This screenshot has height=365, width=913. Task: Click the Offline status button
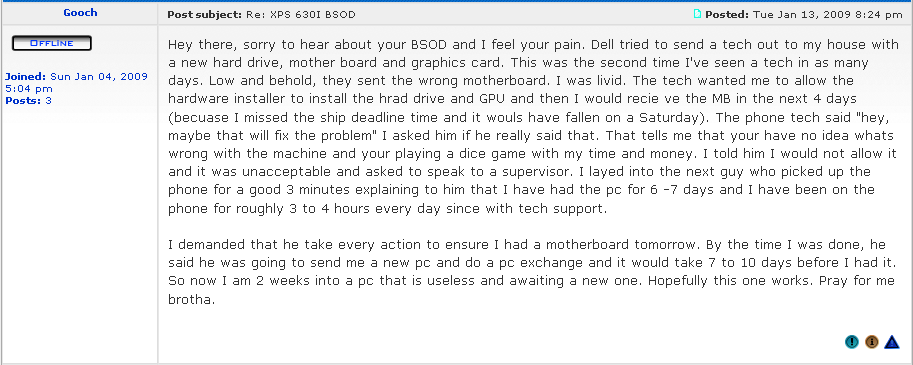coord(52,43)
